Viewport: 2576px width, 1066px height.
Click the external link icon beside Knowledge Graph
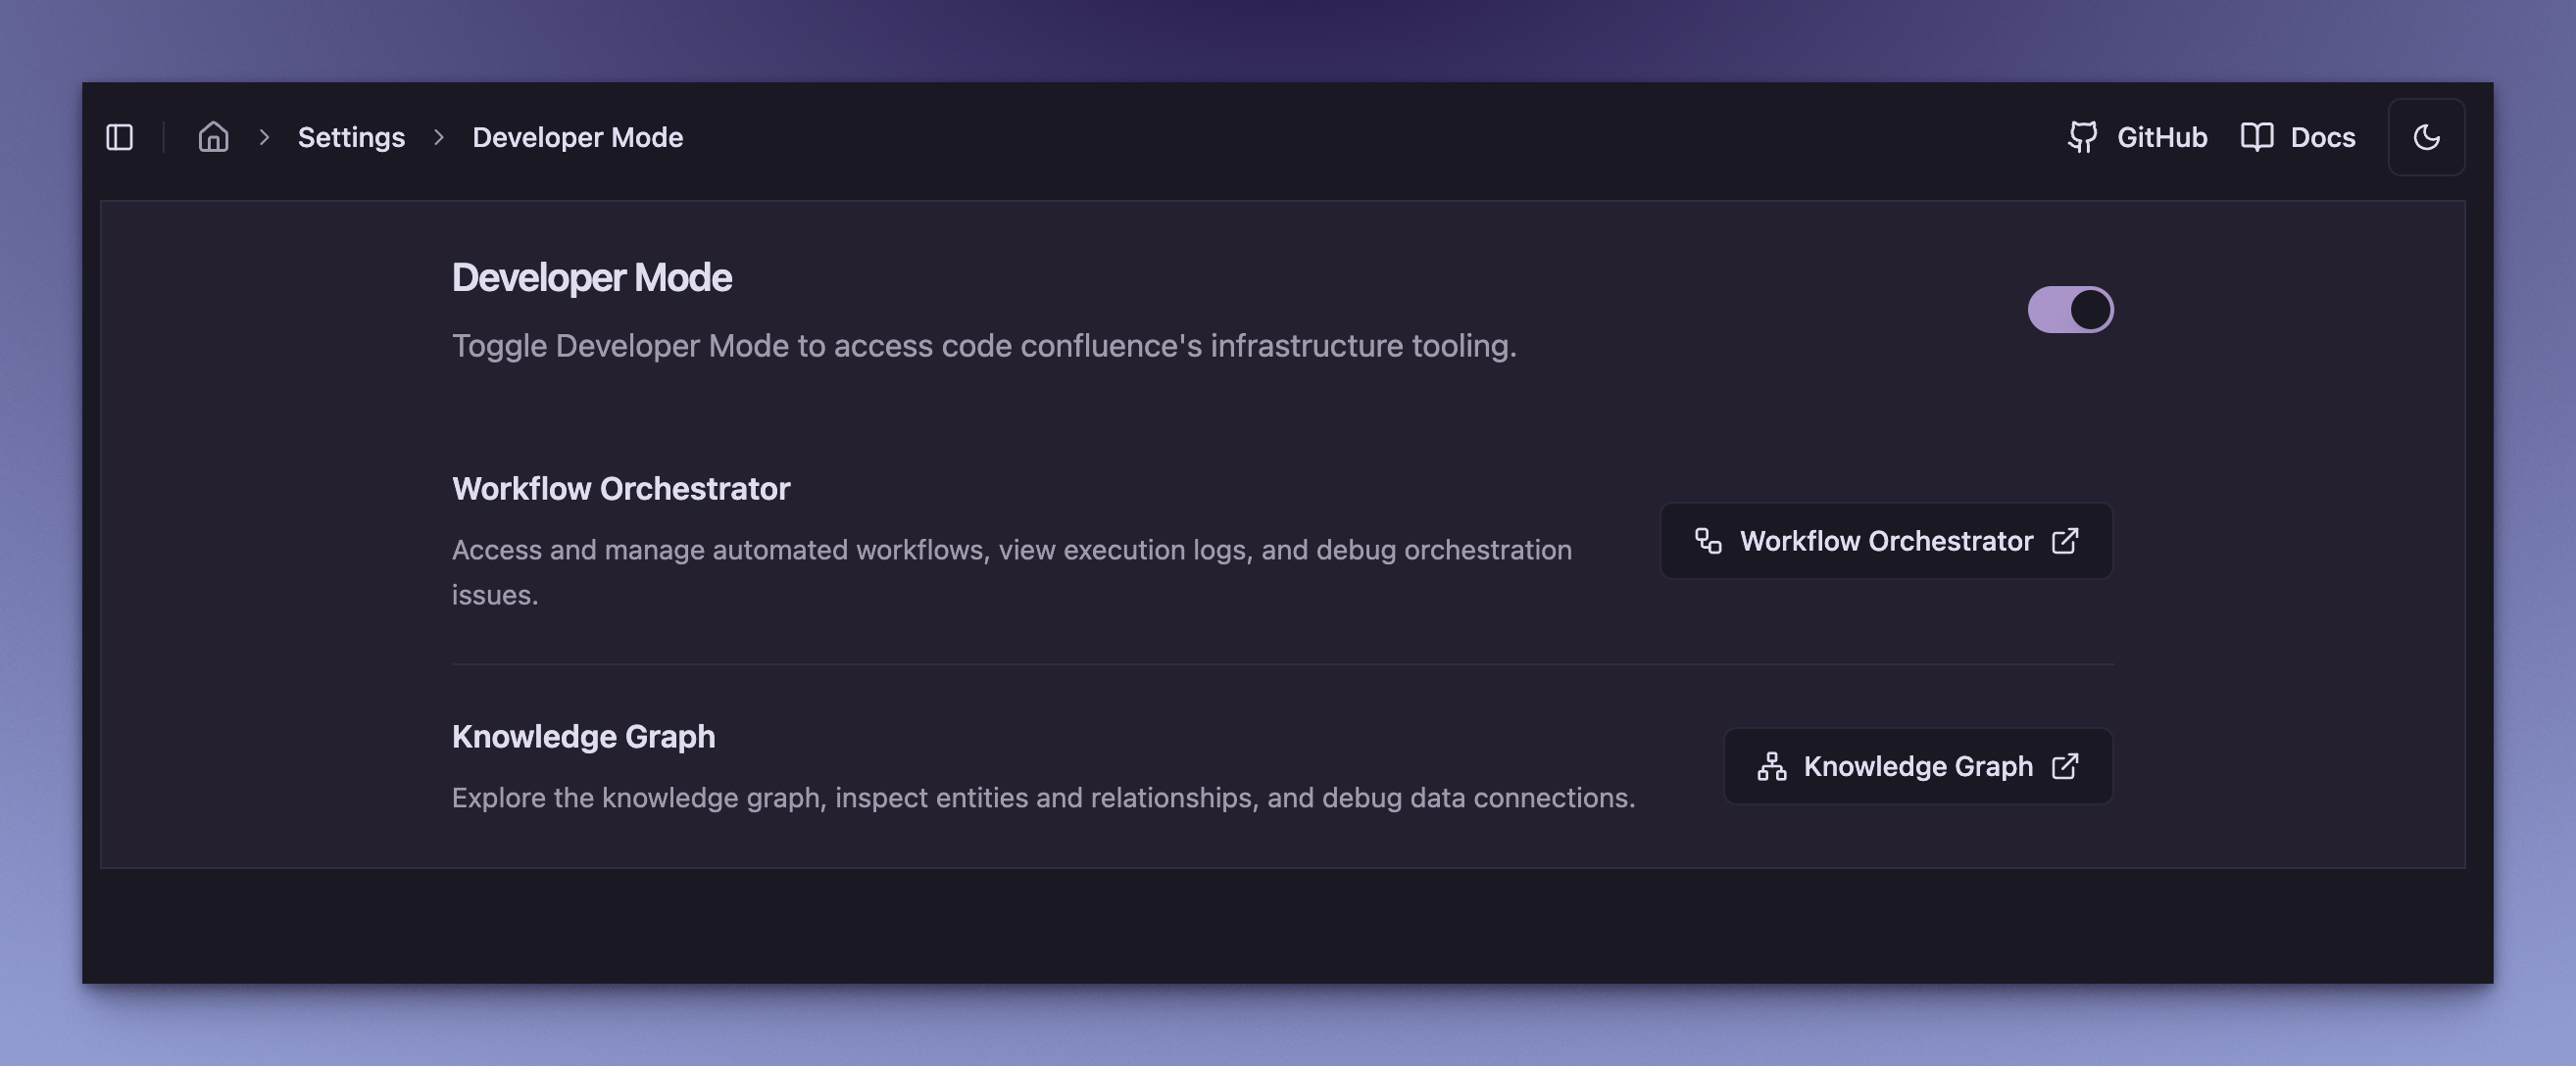(2063, 766)
